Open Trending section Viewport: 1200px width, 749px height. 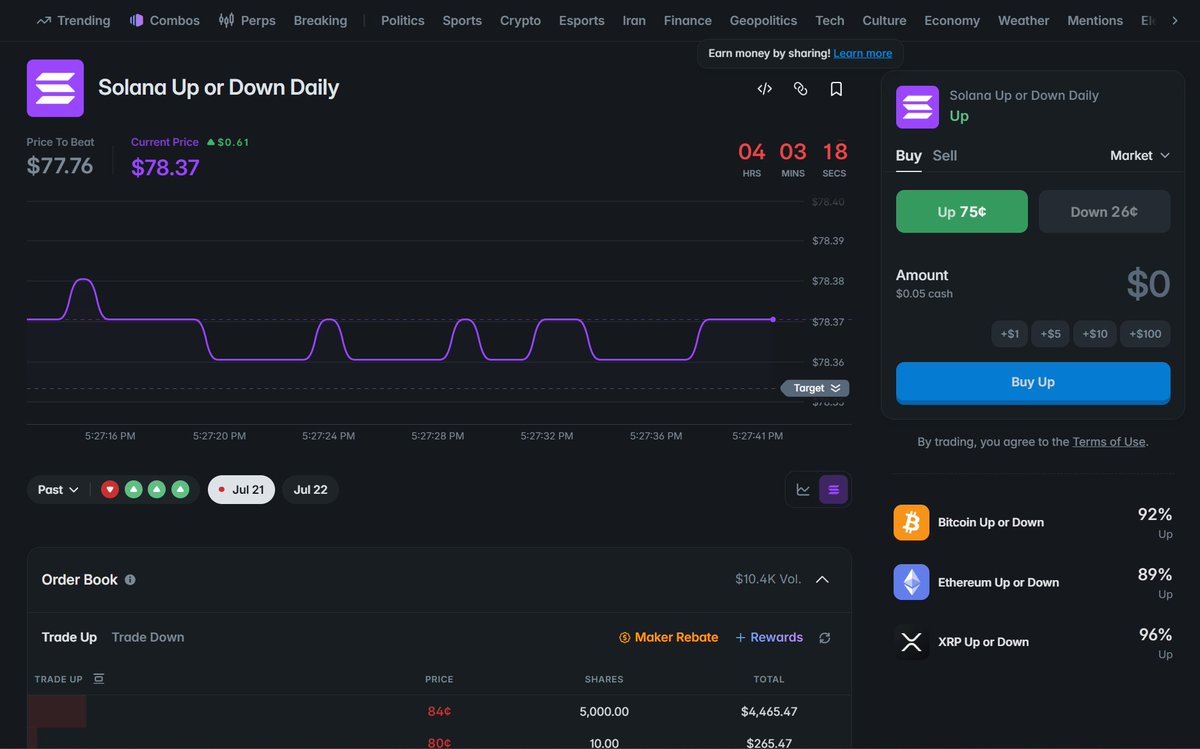(73, 20)
